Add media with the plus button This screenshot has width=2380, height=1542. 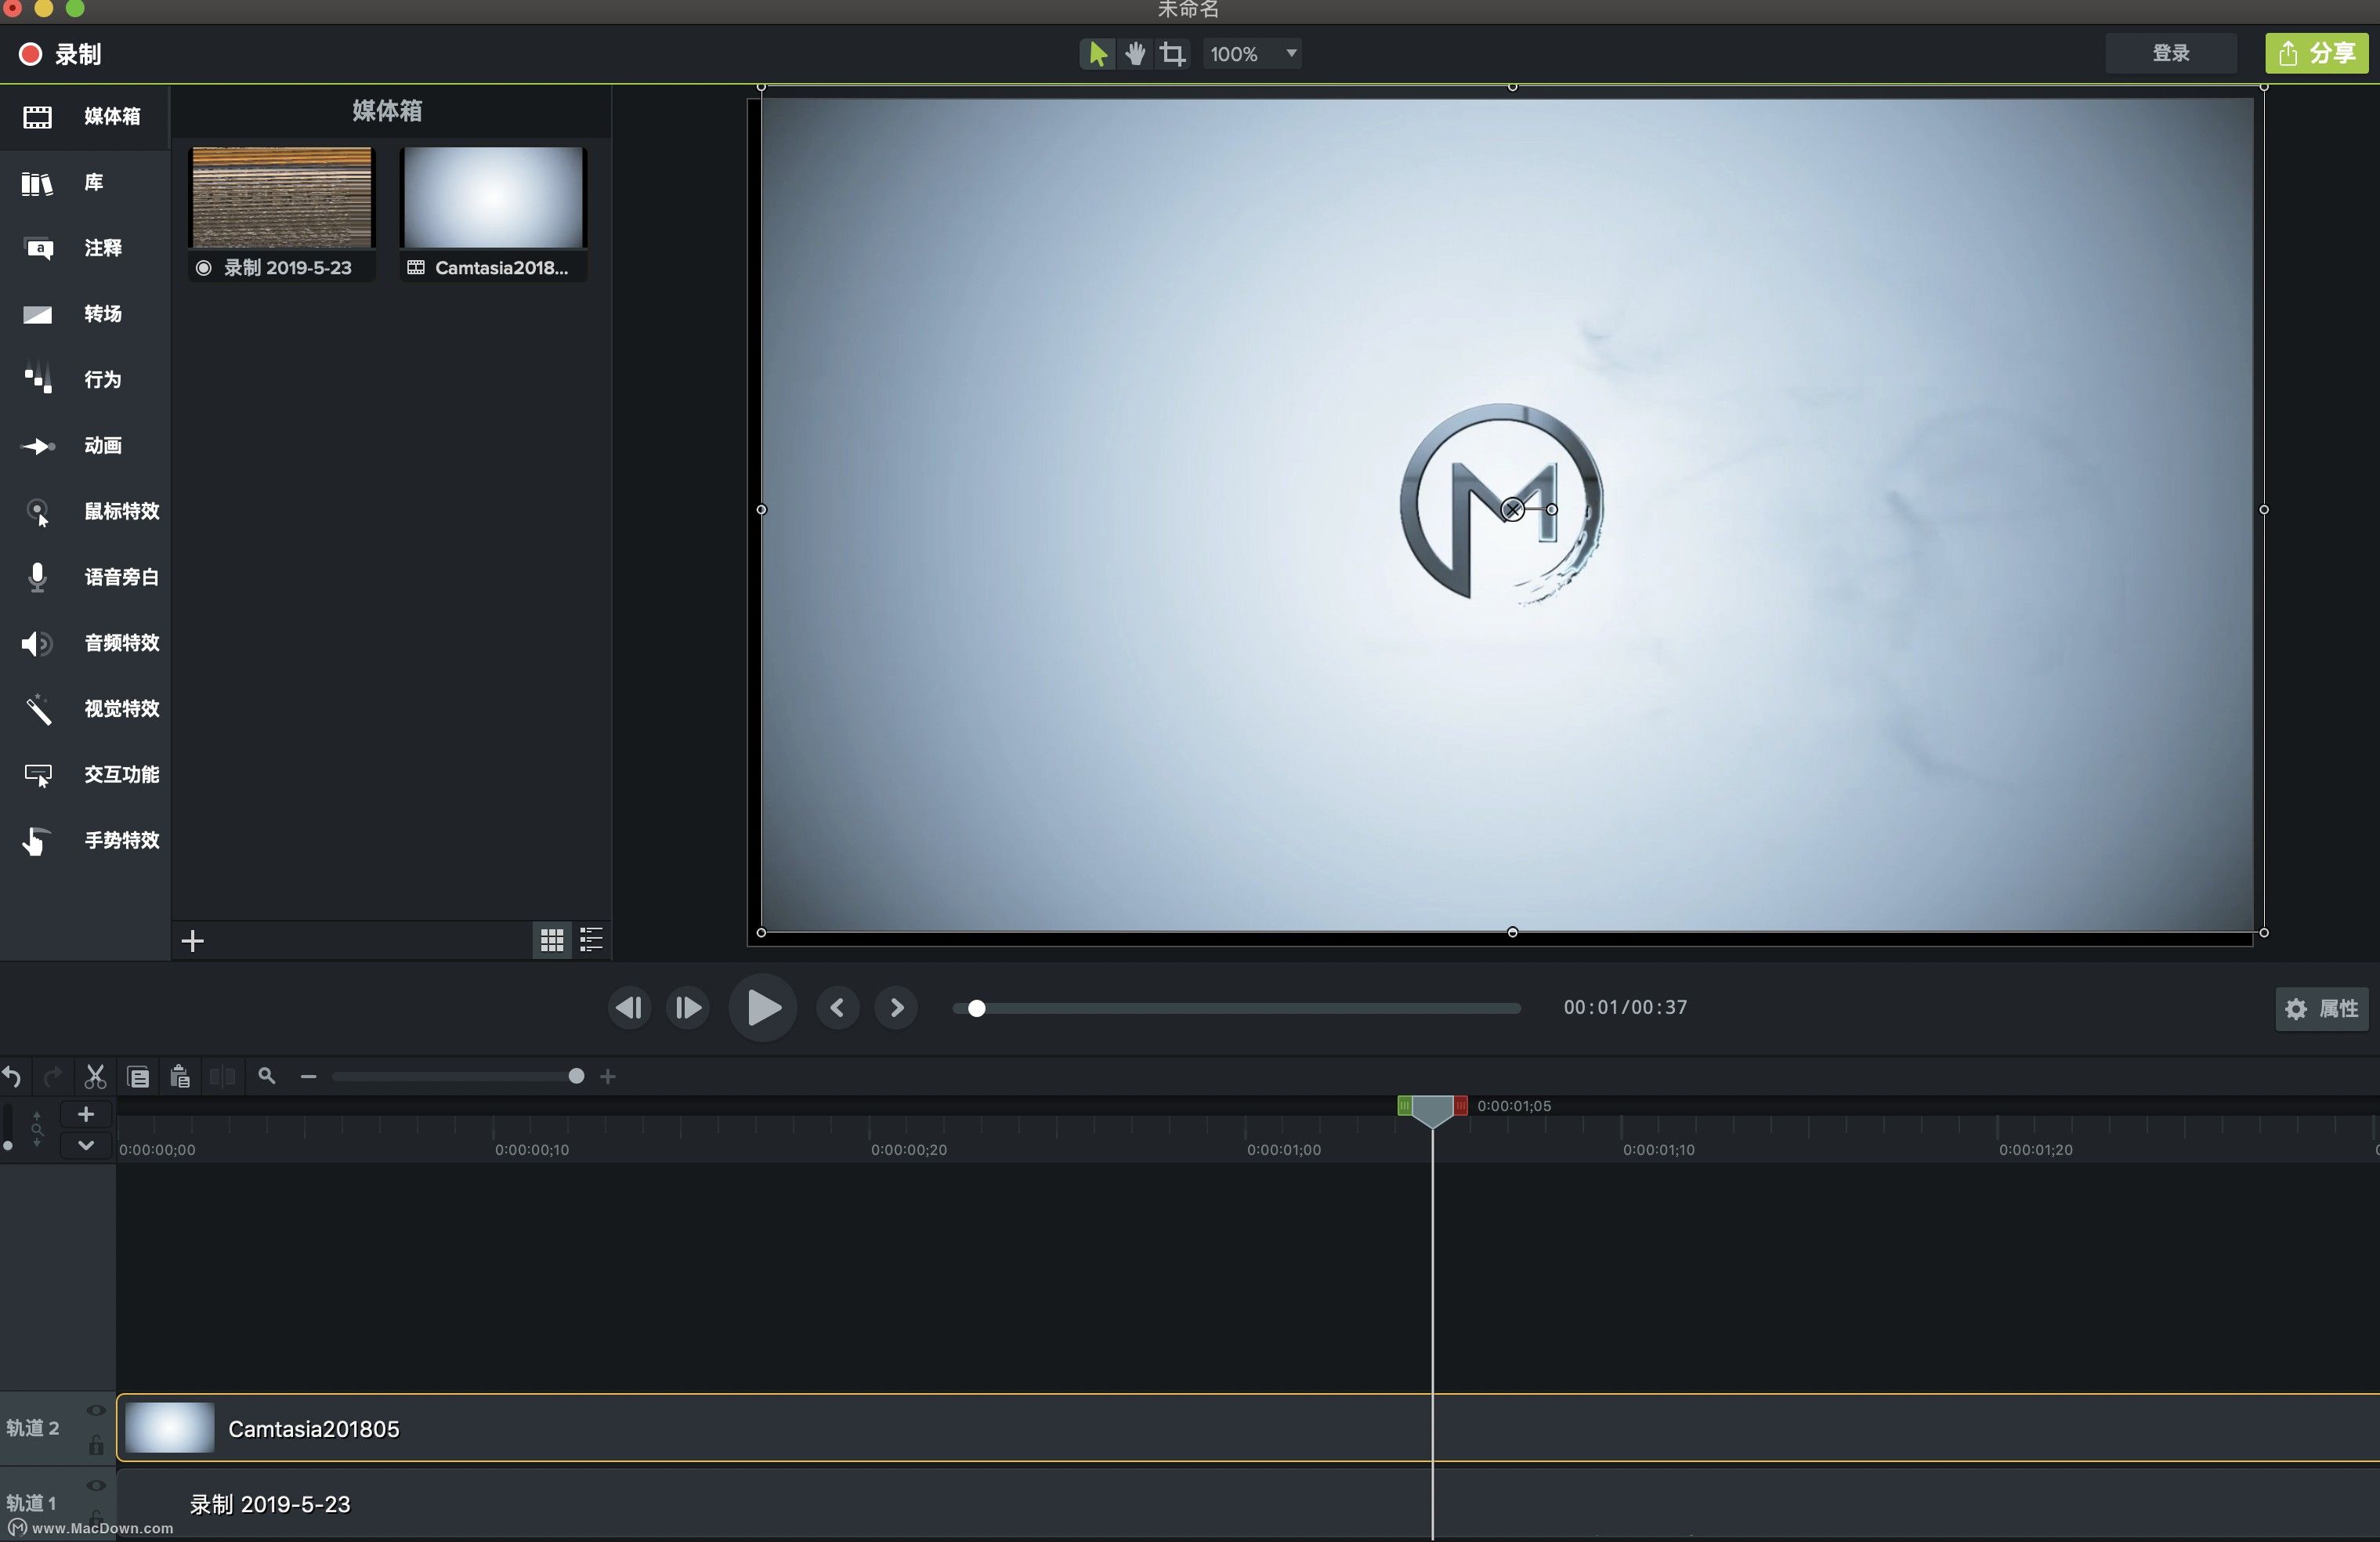point(193,941)
